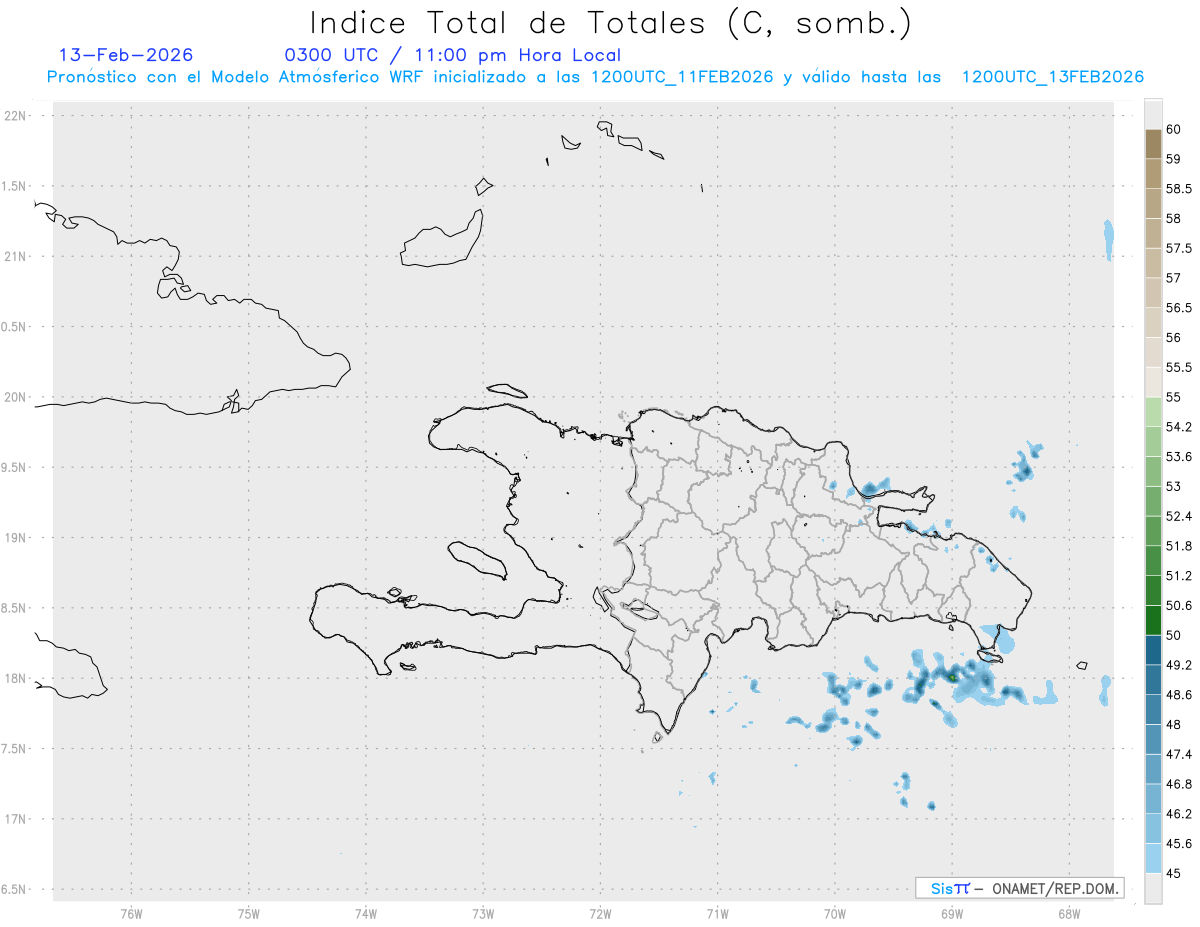Viewport: 1200px width, 927px height.
Task: Click the '75W' longitude label
Action: click(248, 913)
